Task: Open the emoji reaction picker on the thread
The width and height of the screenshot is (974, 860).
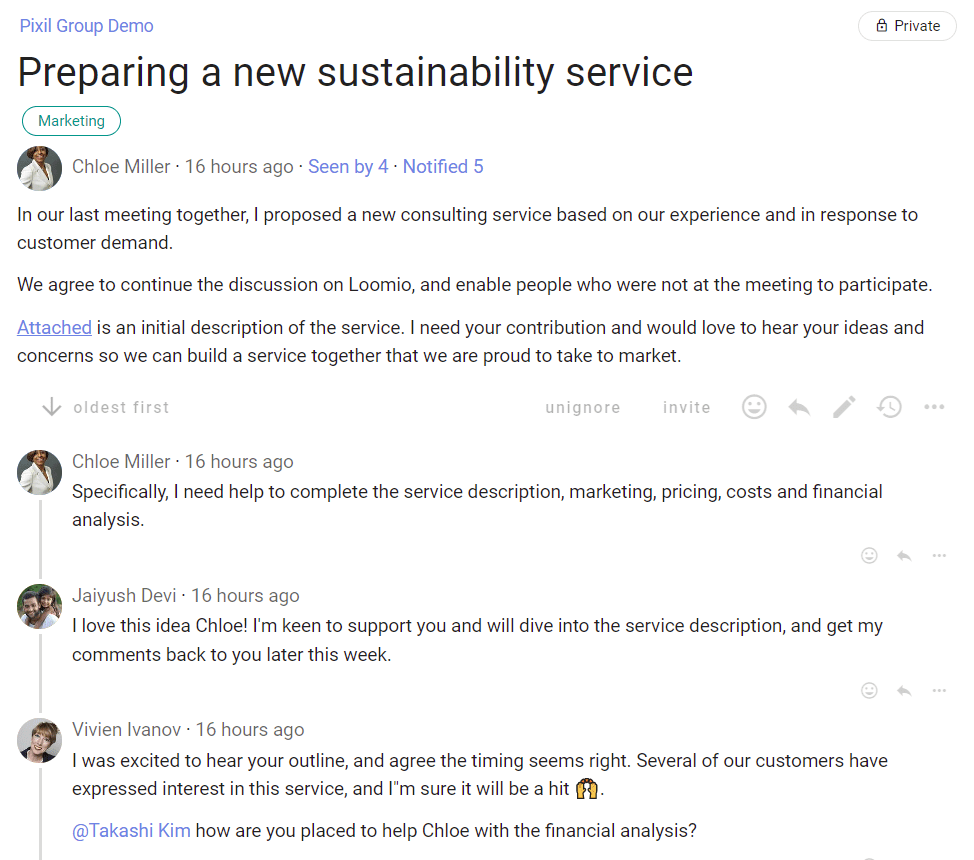Action: [754, 407]
